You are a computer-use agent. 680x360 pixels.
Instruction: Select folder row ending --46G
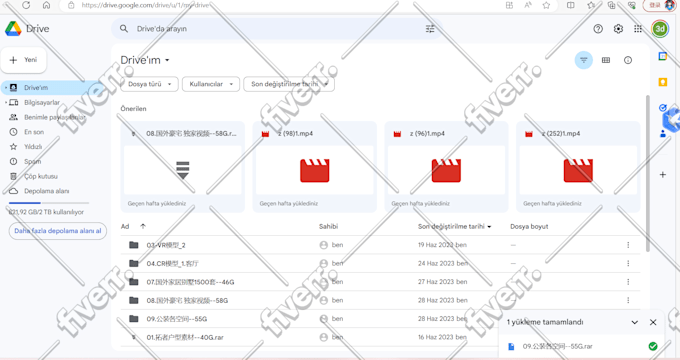click(380, 282)
